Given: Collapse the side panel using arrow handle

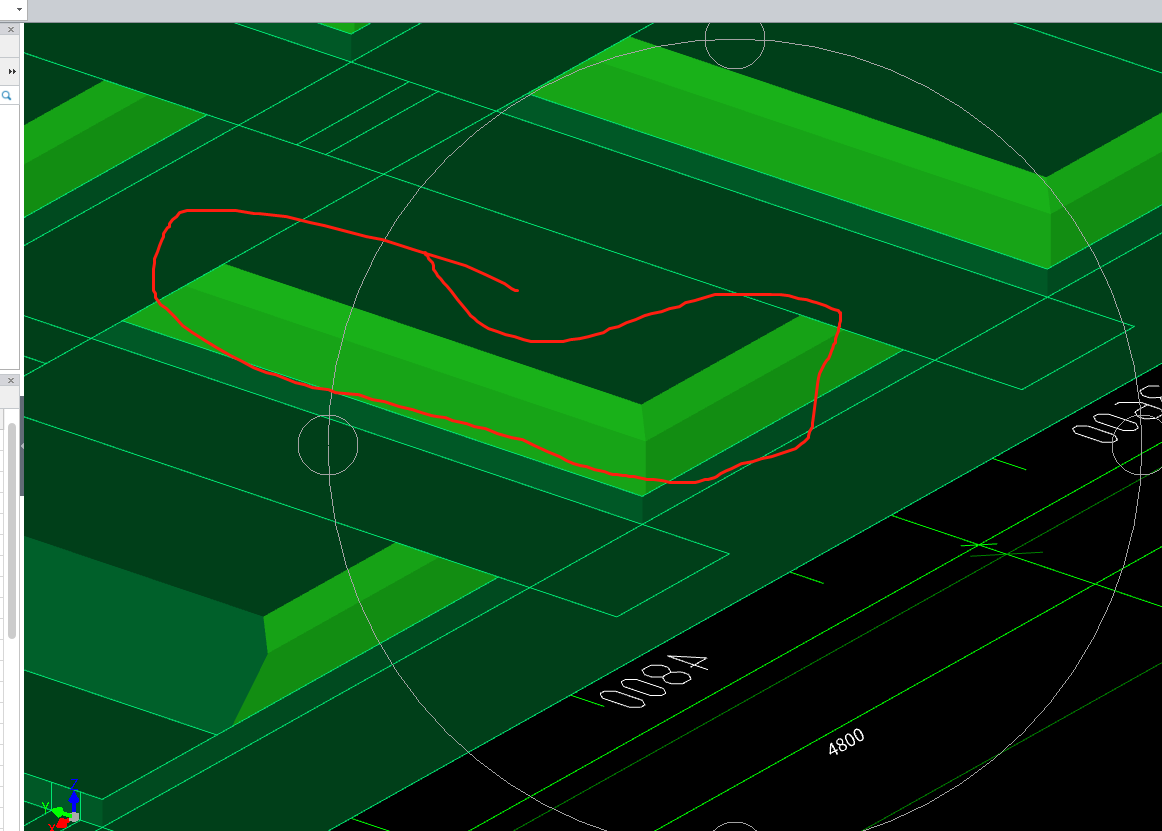Looking at the screenshot, I should click(x=21, y=446).
